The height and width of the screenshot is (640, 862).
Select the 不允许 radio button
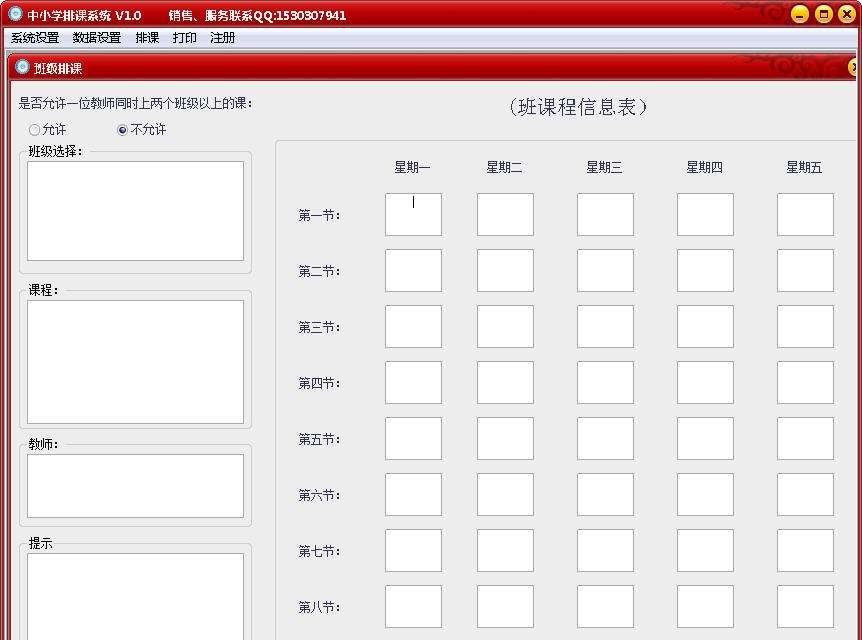pyautogui.click(x=122, y=129)
